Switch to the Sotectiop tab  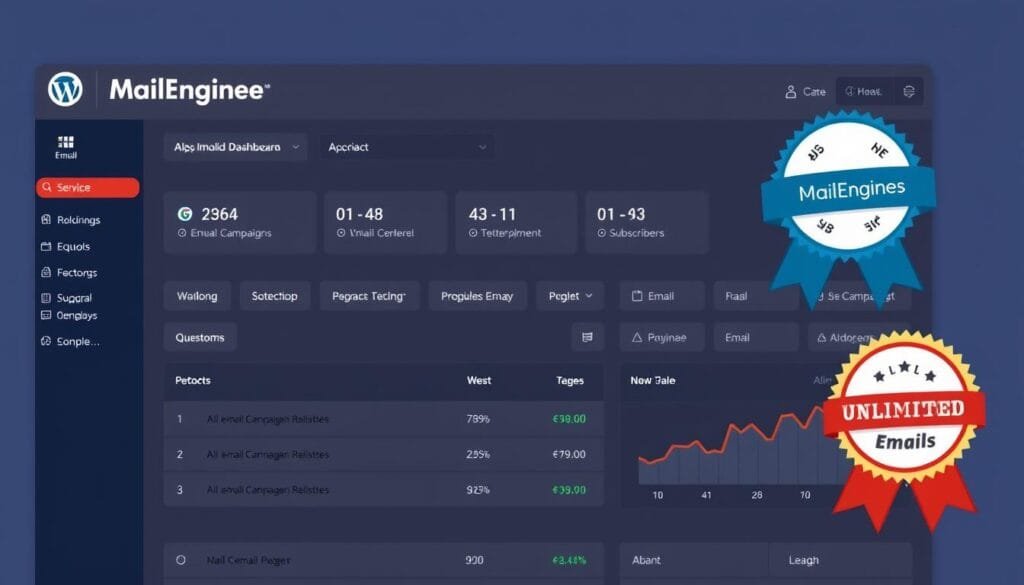point(273,296)
